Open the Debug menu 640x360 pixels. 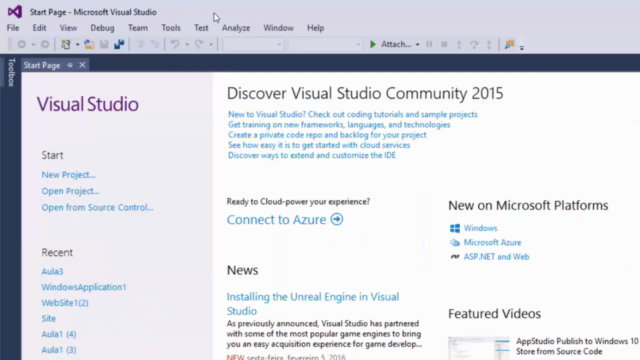102,28
